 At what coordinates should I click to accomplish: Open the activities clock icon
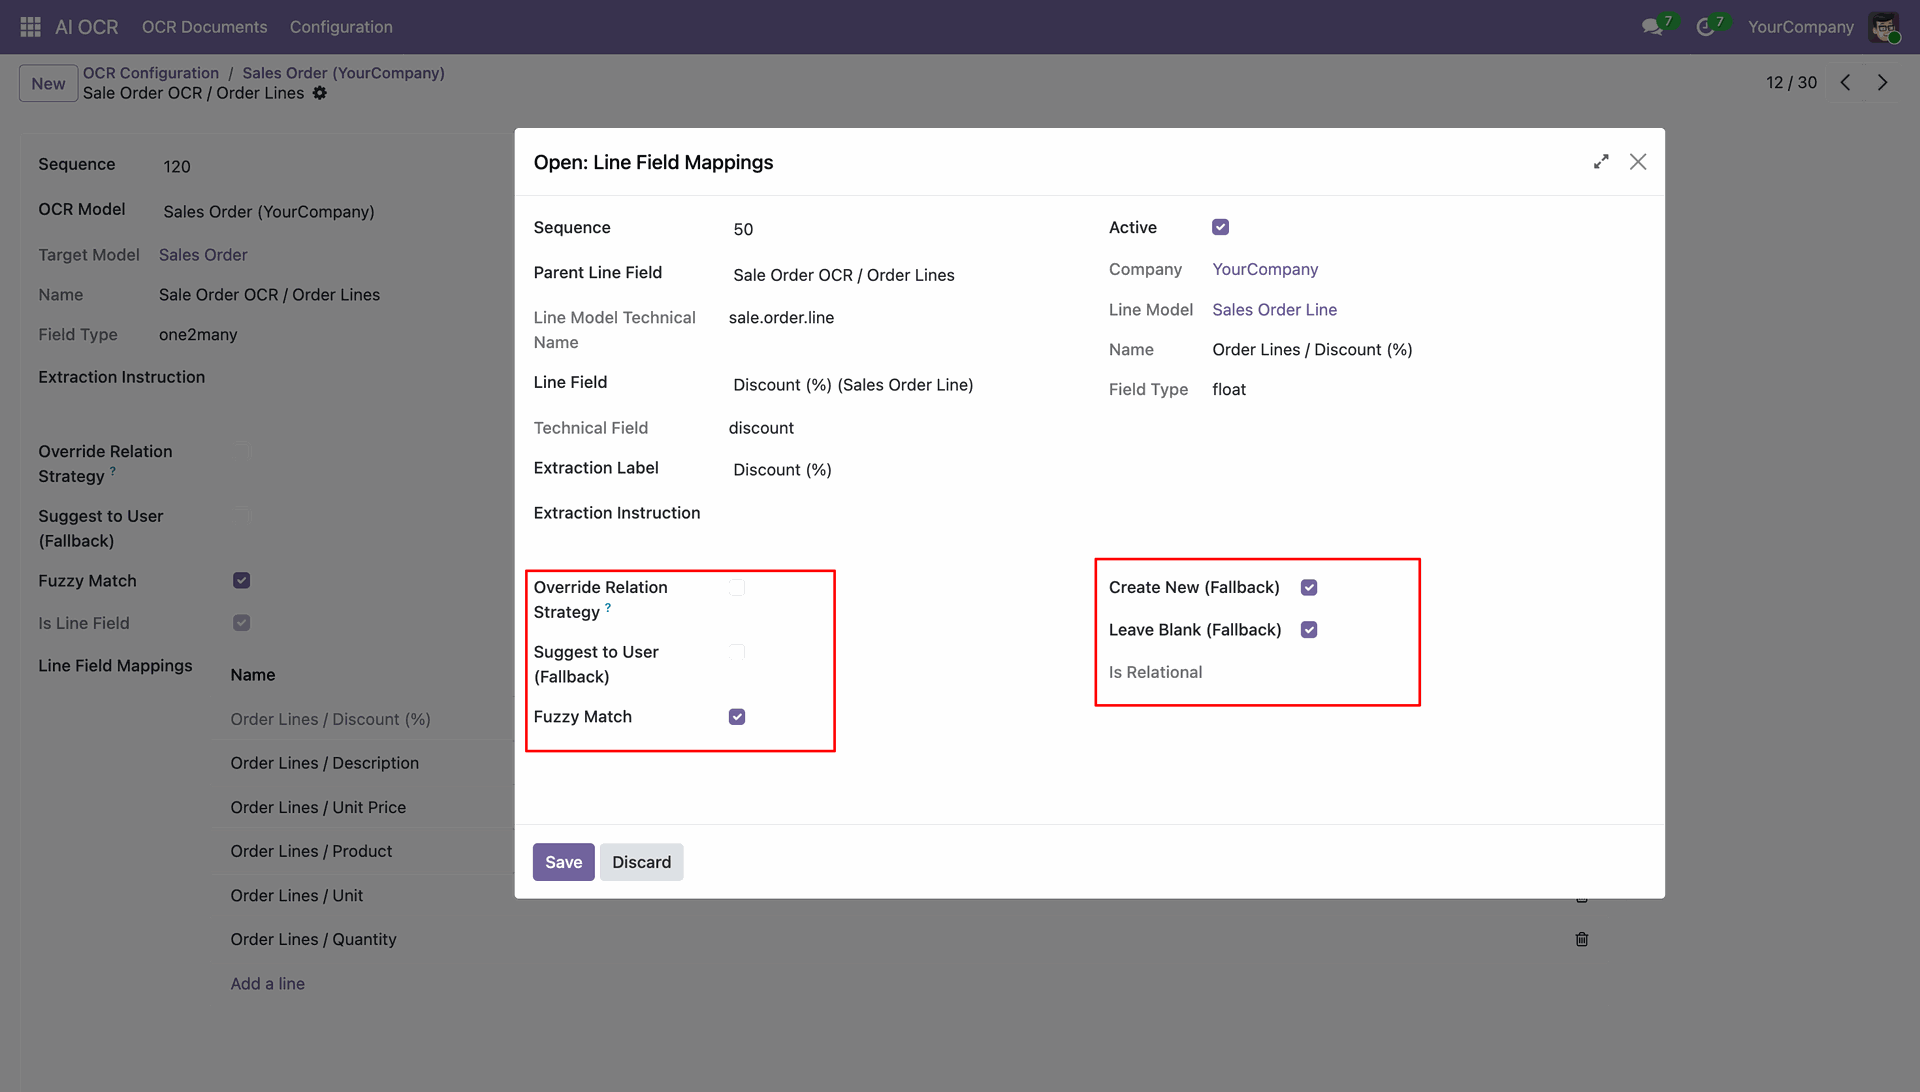tap(1706, 27)
